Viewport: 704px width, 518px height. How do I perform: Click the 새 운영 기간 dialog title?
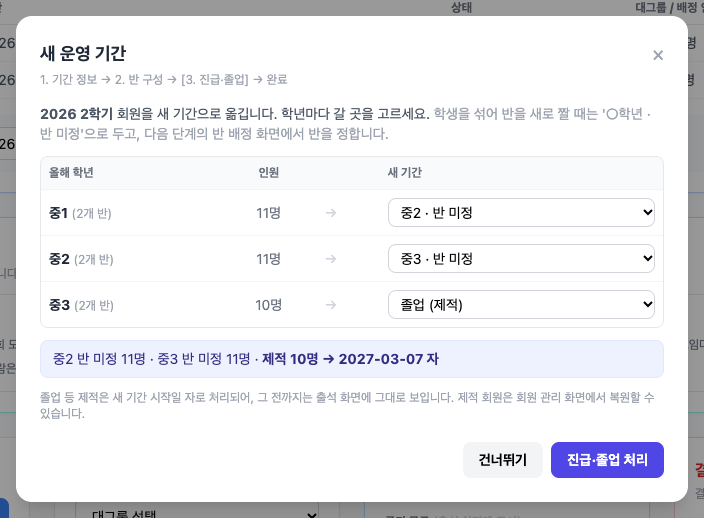(83, 53)
